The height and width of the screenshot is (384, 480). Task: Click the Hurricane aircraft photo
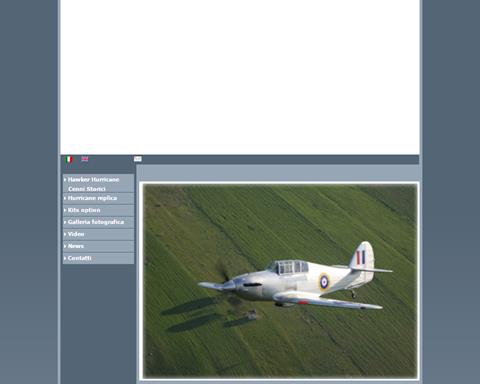(280, 281)
